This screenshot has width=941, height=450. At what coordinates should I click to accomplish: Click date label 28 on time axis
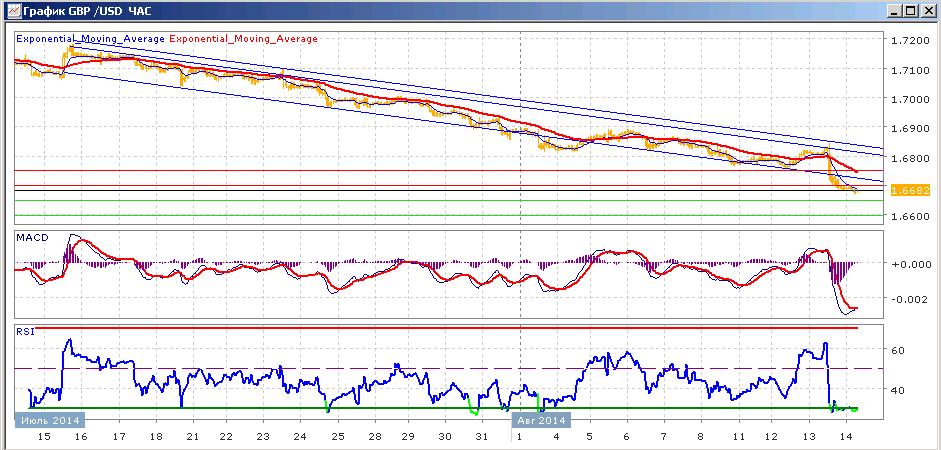pos(376,437)
